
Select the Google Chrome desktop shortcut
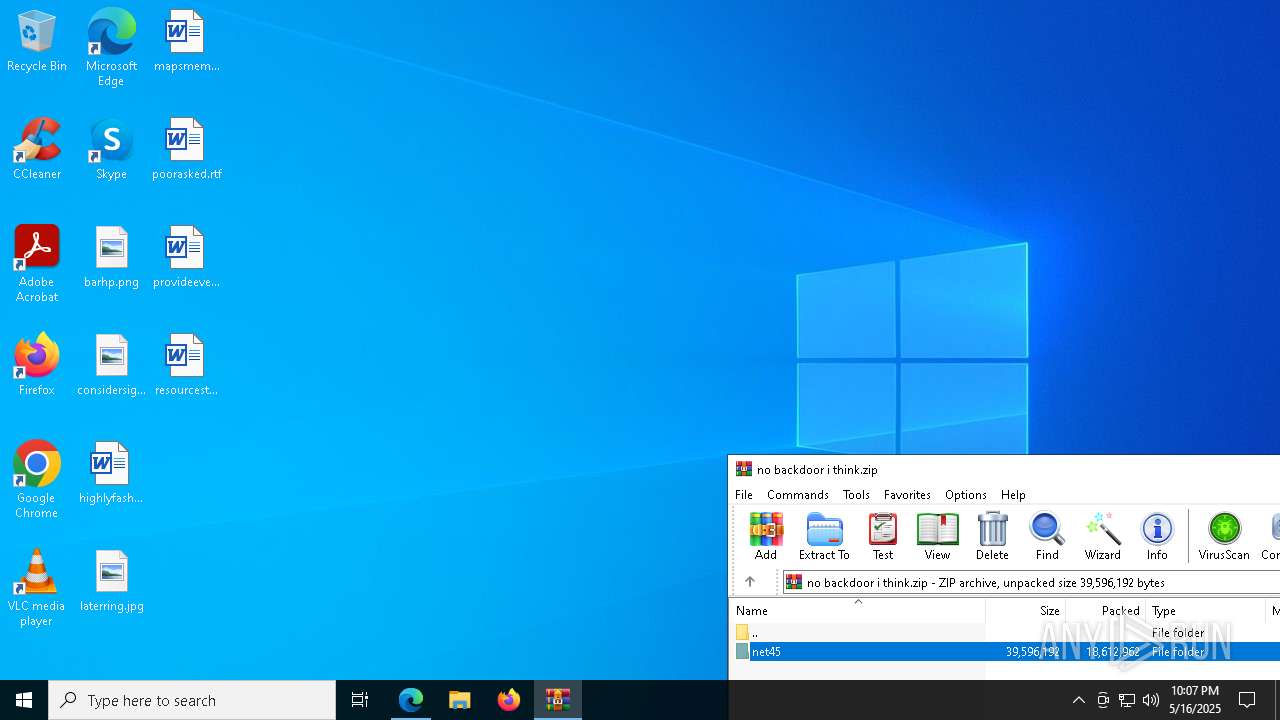pos(37,480)
